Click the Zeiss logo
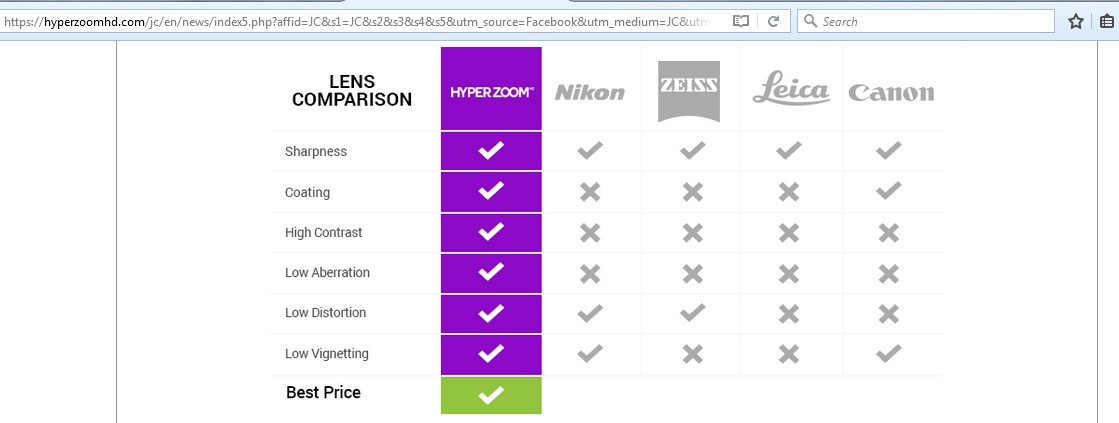The image size is (1119, 423). coord(689,91)
